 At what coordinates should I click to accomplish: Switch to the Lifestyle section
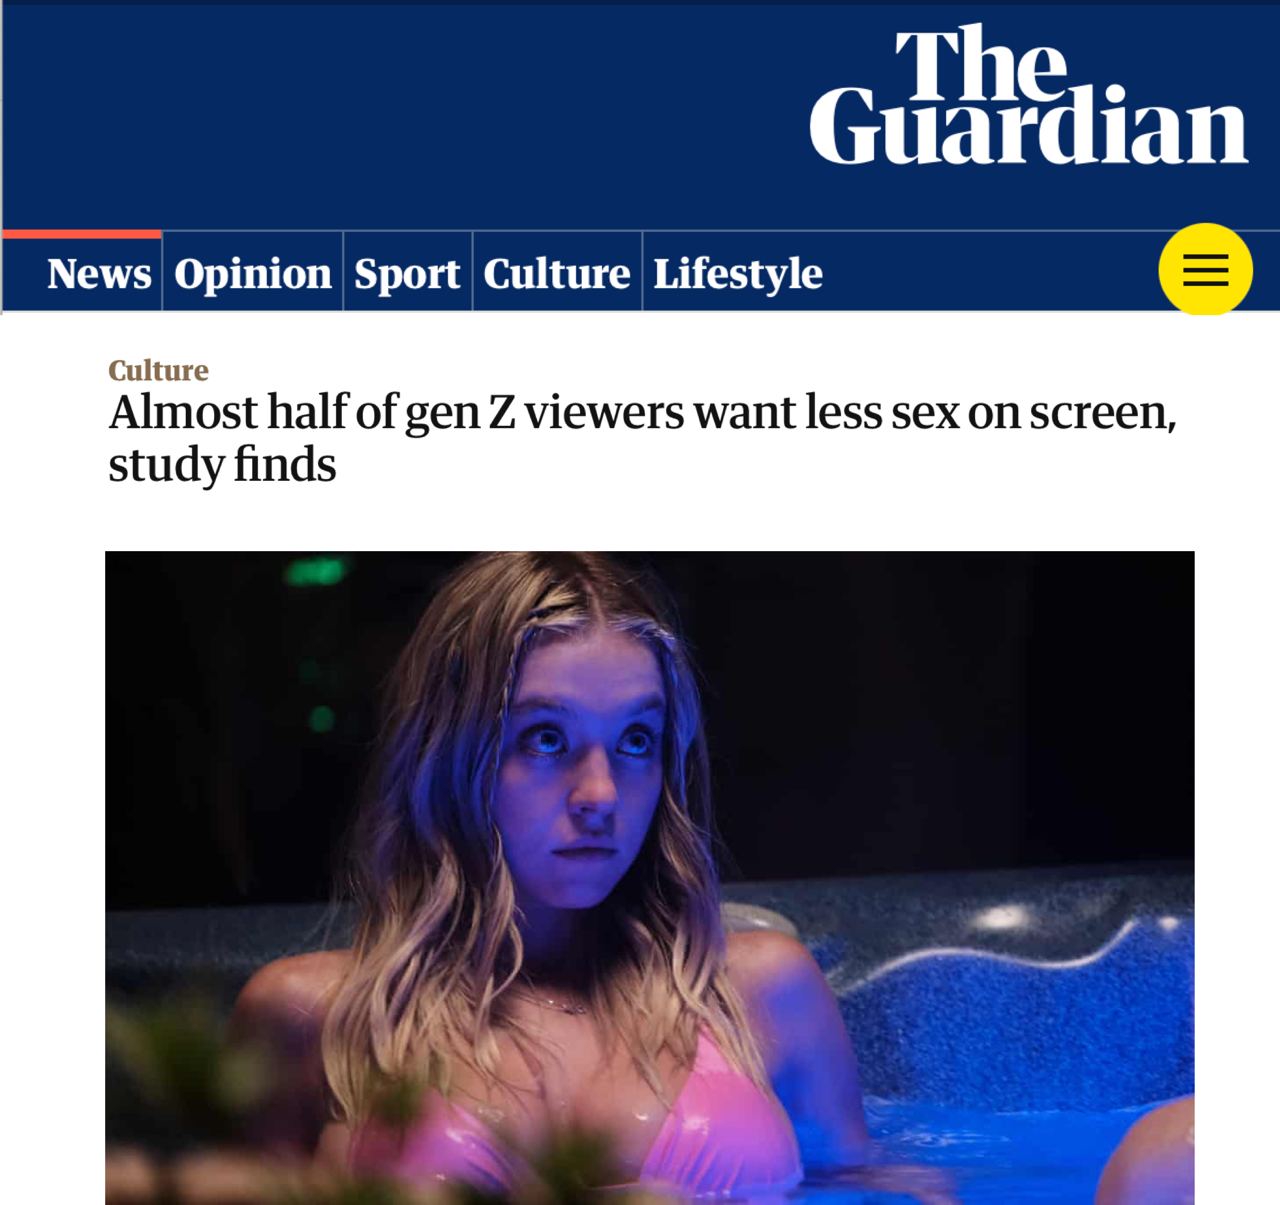coord(738,273)
